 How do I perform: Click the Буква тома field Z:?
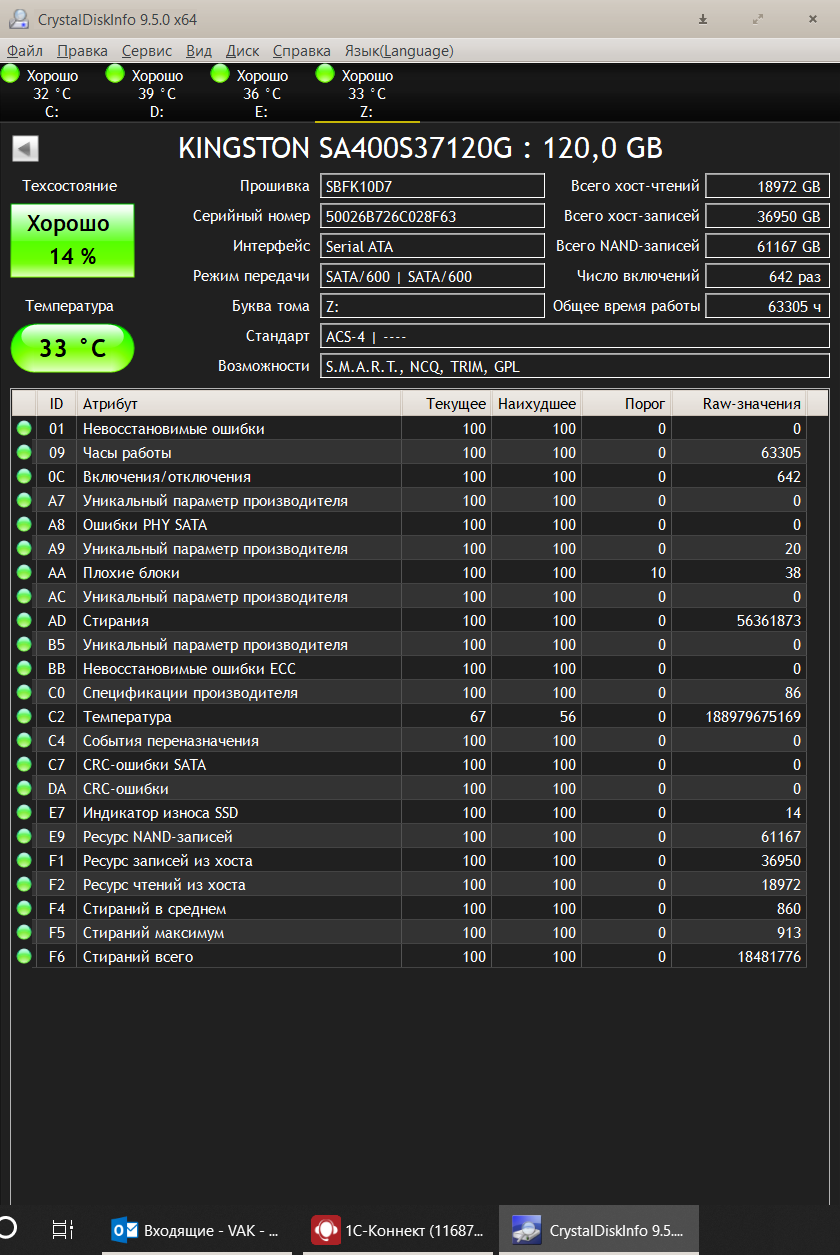click(x=432, y=306)
